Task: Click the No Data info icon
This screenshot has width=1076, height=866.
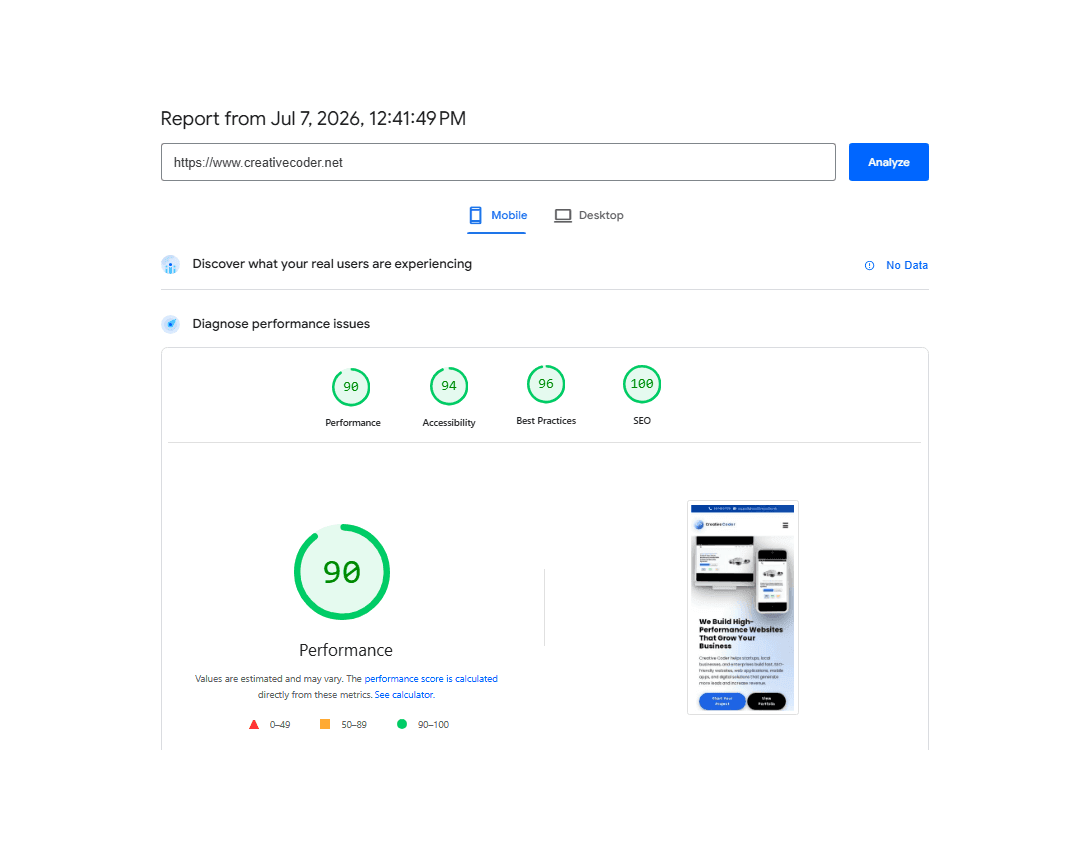Action: point(869,266)
